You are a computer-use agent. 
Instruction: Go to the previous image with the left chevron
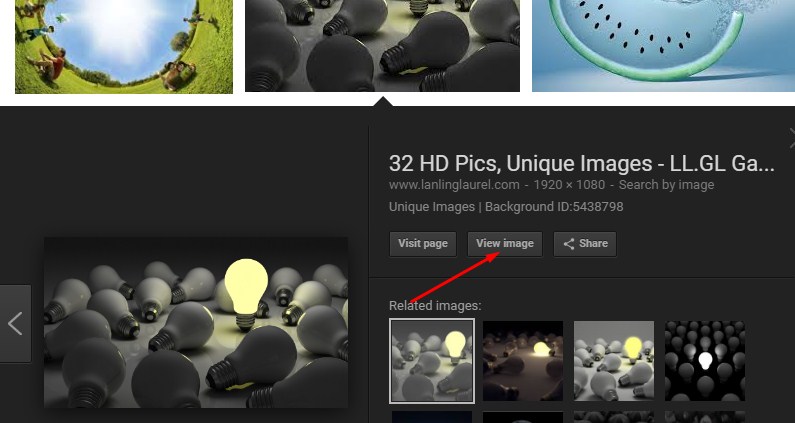[15, 324]
